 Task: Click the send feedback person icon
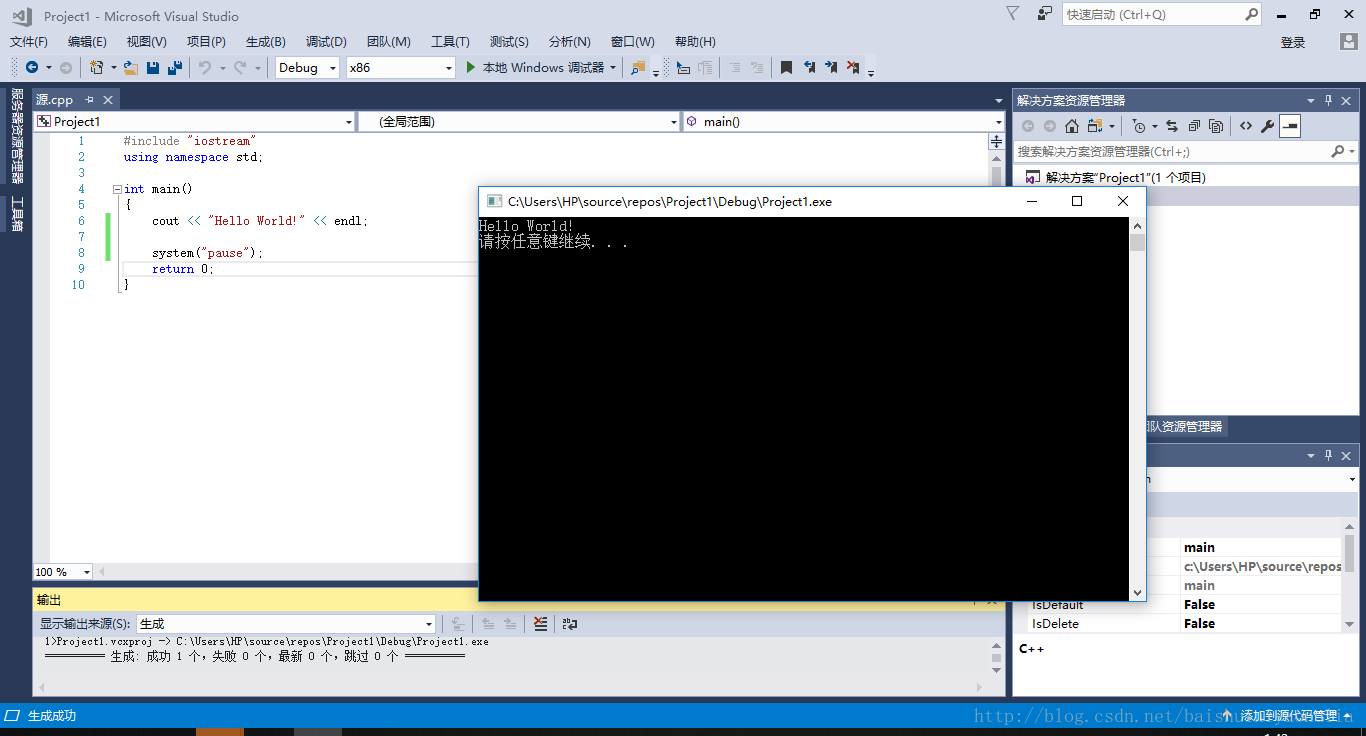(x=1045, y=14)
